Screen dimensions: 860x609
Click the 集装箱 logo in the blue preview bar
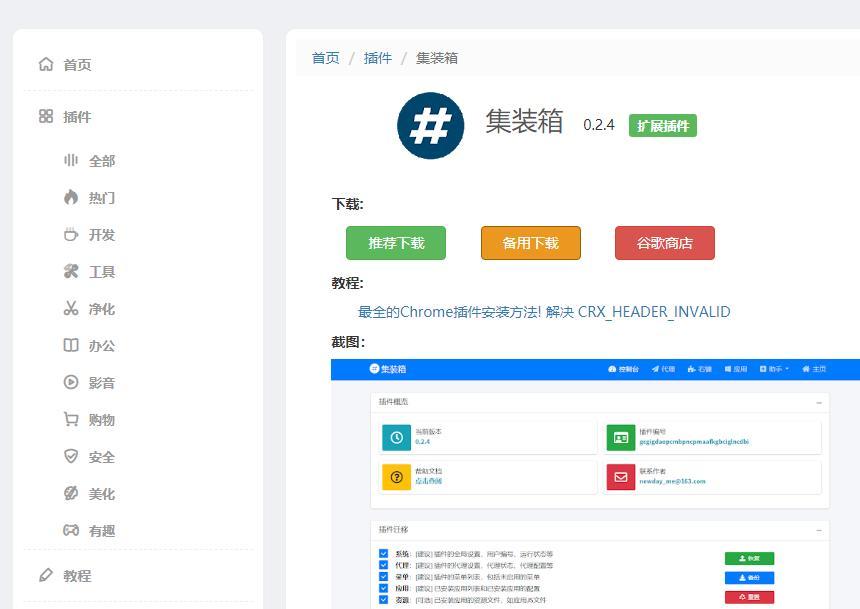(388, 369)
